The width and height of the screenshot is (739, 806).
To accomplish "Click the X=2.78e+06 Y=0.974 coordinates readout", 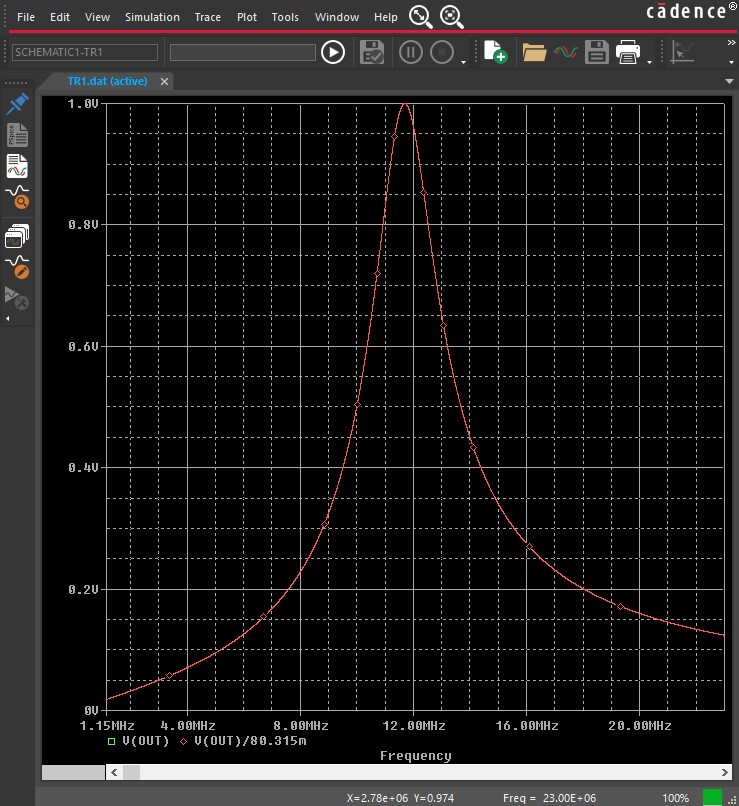I will click(x=400, y=798).
